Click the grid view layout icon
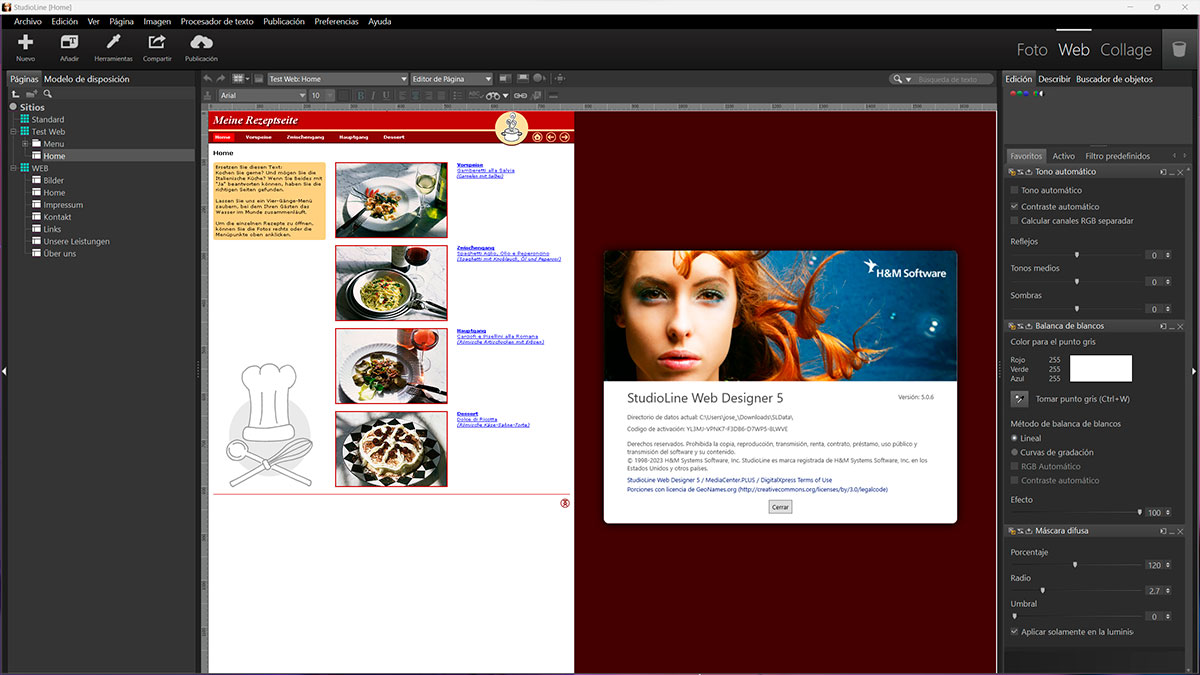Viewport: 1200px width, 675px height. (237, 79)
